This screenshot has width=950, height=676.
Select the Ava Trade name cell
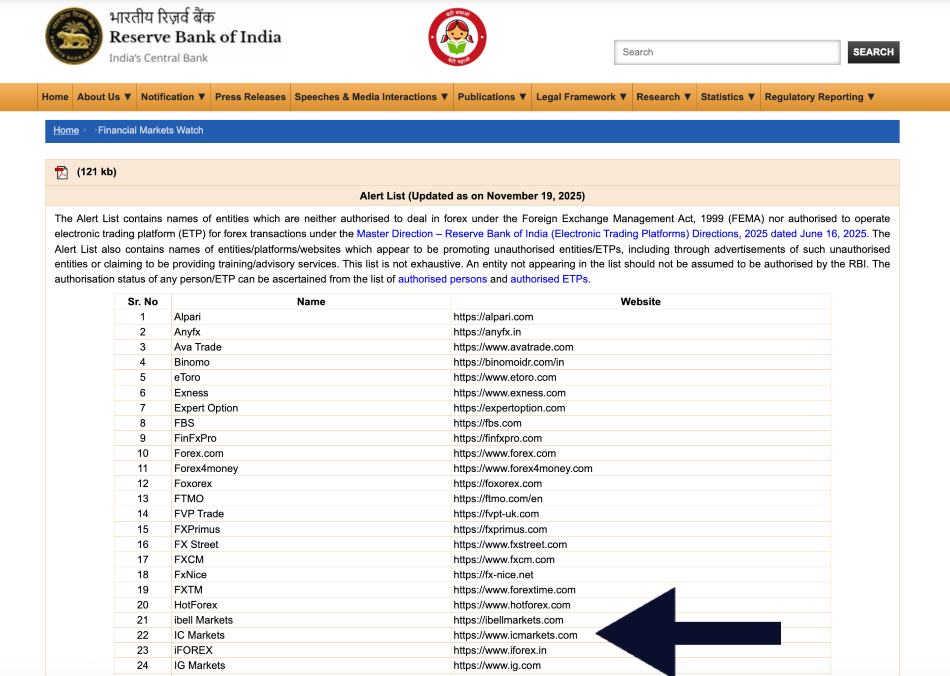pyautogui.click(x=311, y=347)
